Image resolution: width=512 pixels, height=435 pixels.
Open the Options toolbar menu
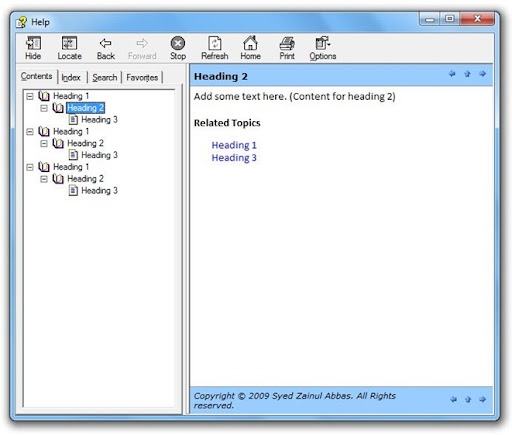(x=323, y=48)
